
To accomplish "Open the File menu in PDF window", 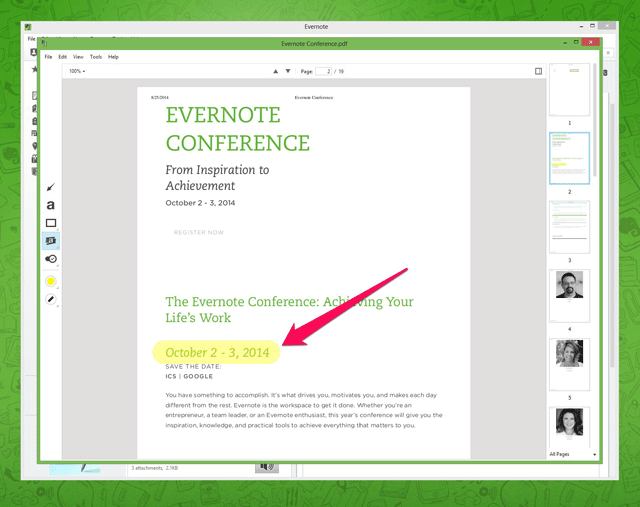I will tap(48, 57).
